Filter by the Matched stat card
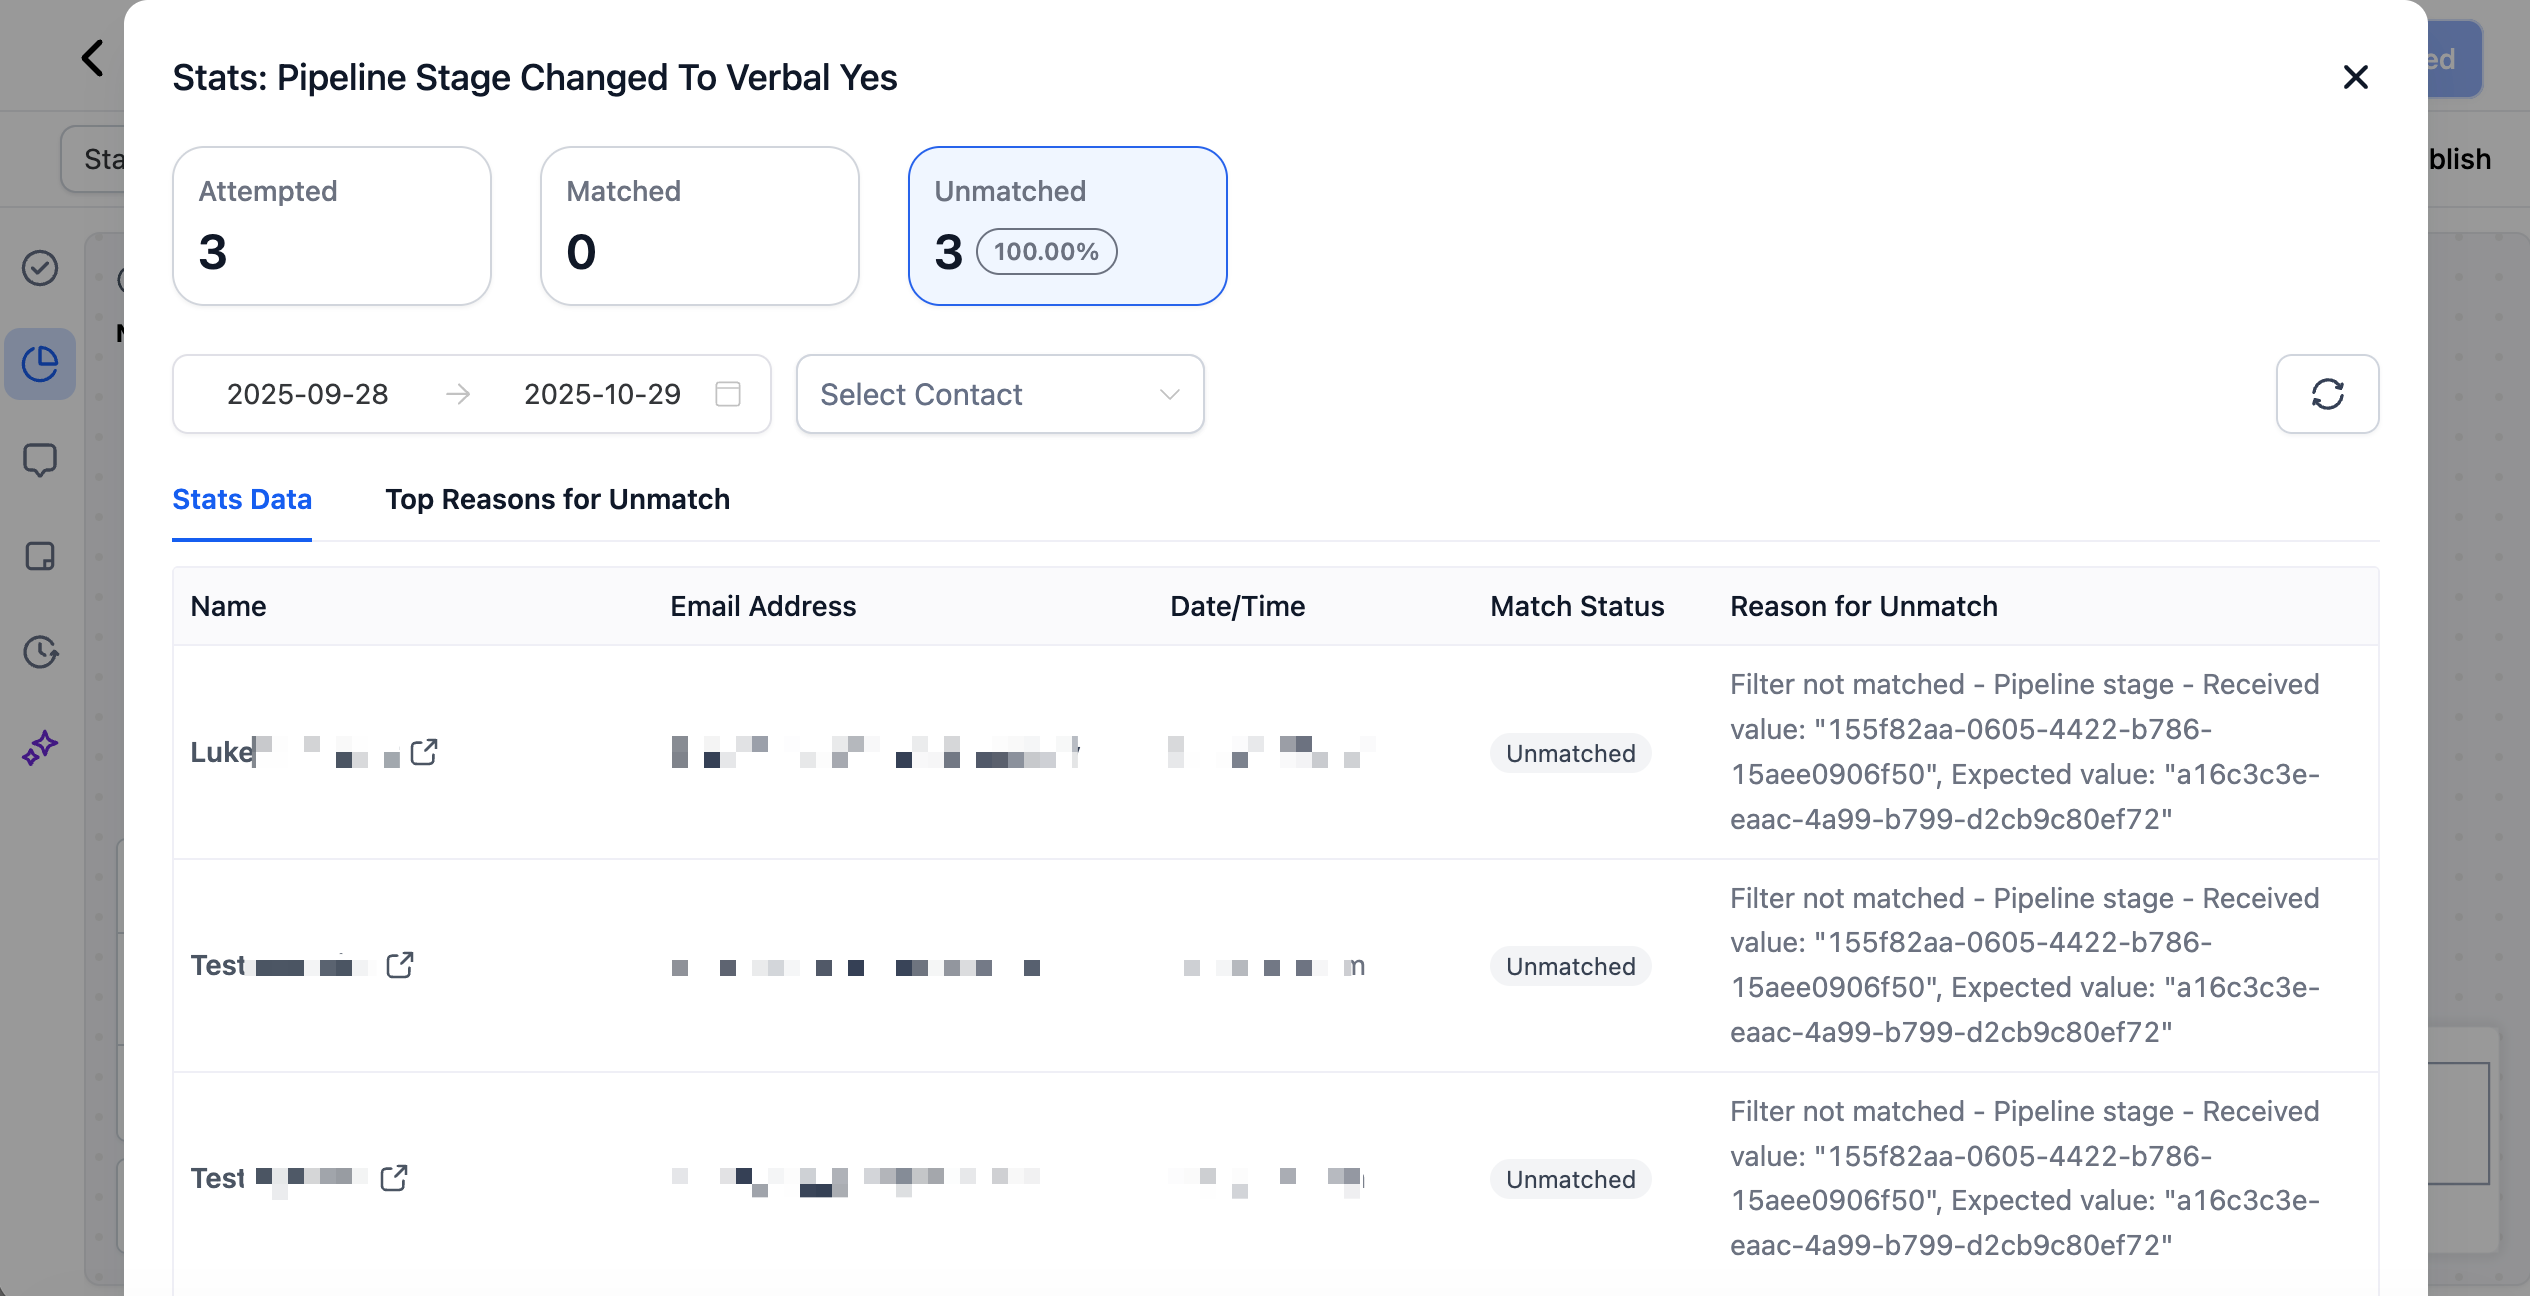The image size is (2530, 1296). point(699,226)
